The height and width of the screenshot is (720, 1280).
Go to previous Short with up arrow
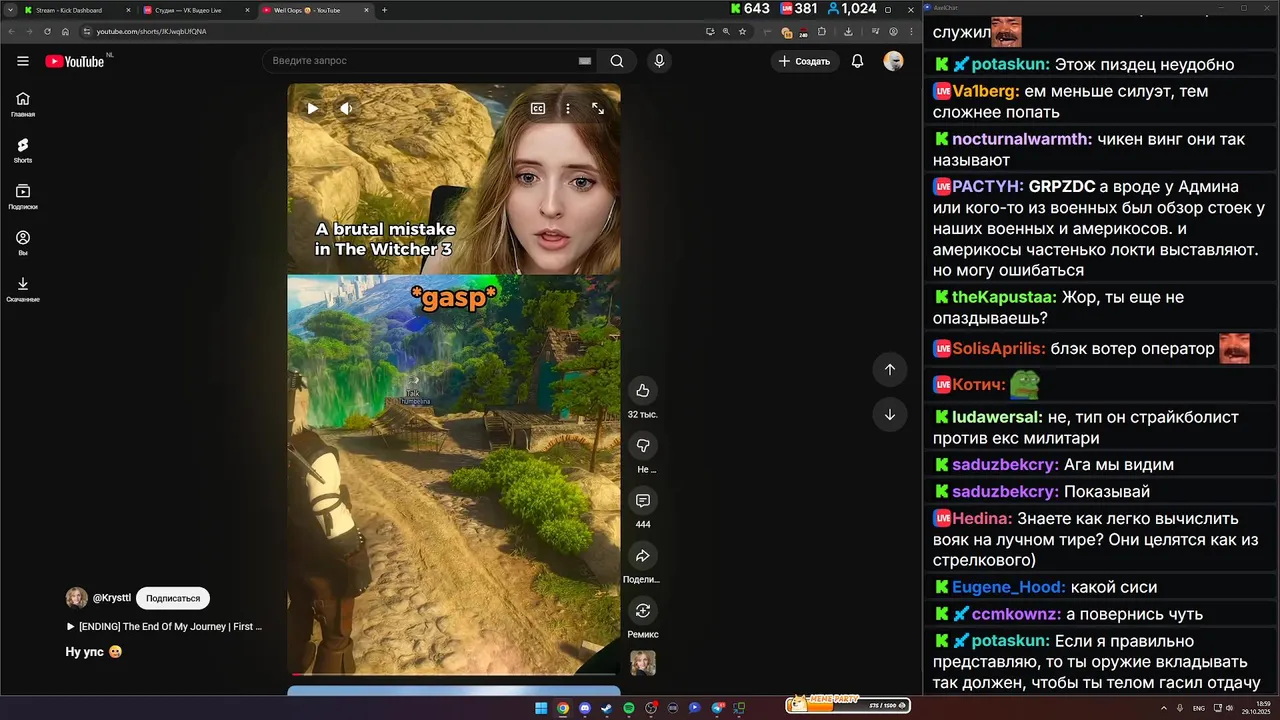[890, 370]
